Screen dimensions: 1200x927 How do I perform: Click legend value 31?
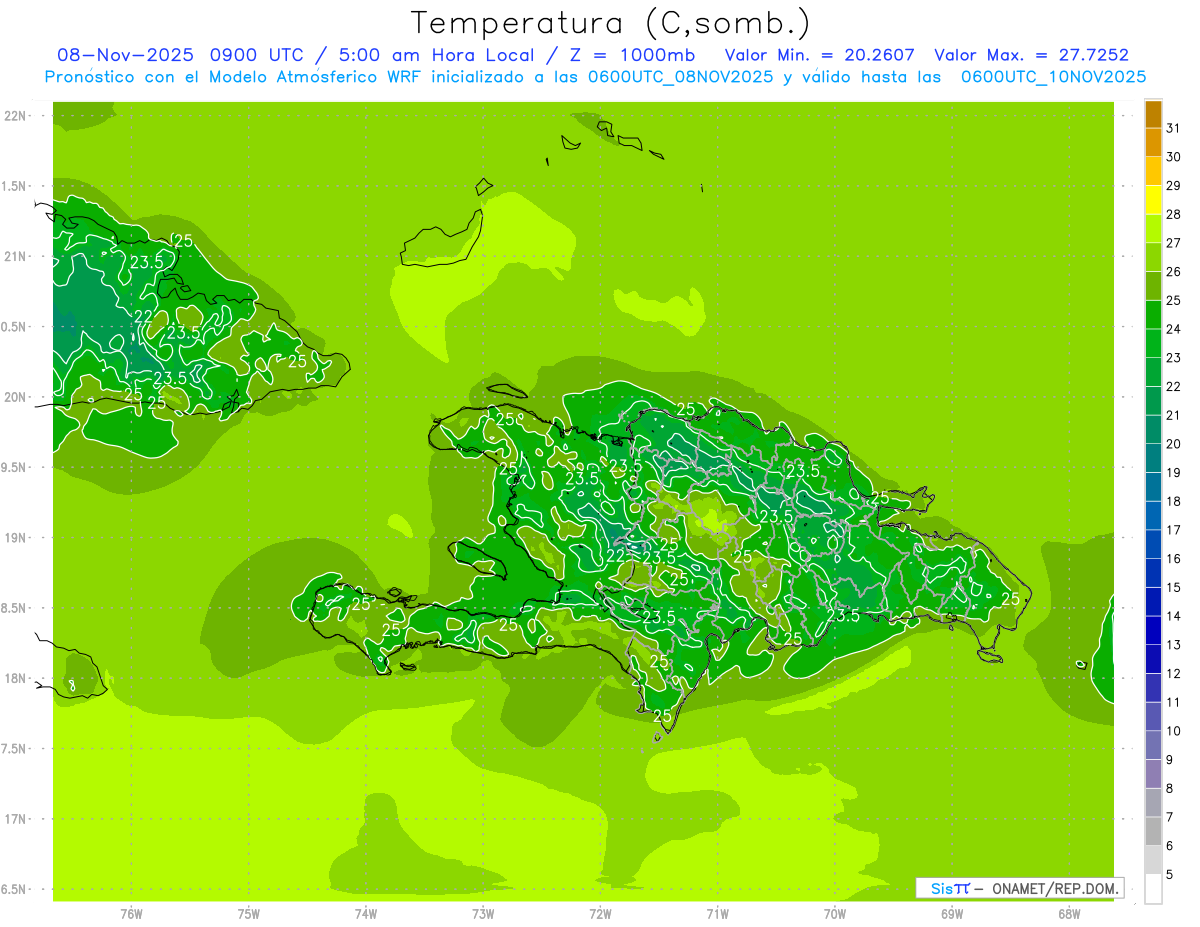(1173, 128)
